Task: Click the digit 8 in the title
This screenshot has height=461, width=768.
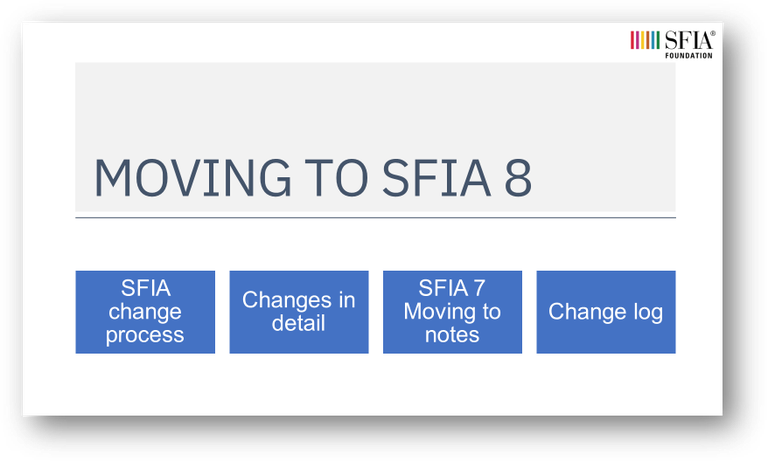Action: tap(518, 178)
